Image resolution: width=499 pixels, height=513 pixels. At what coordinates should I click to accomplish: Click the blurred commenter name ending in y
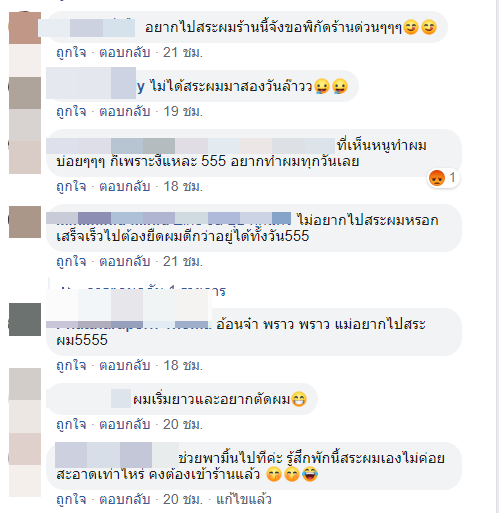pos(95,86)
